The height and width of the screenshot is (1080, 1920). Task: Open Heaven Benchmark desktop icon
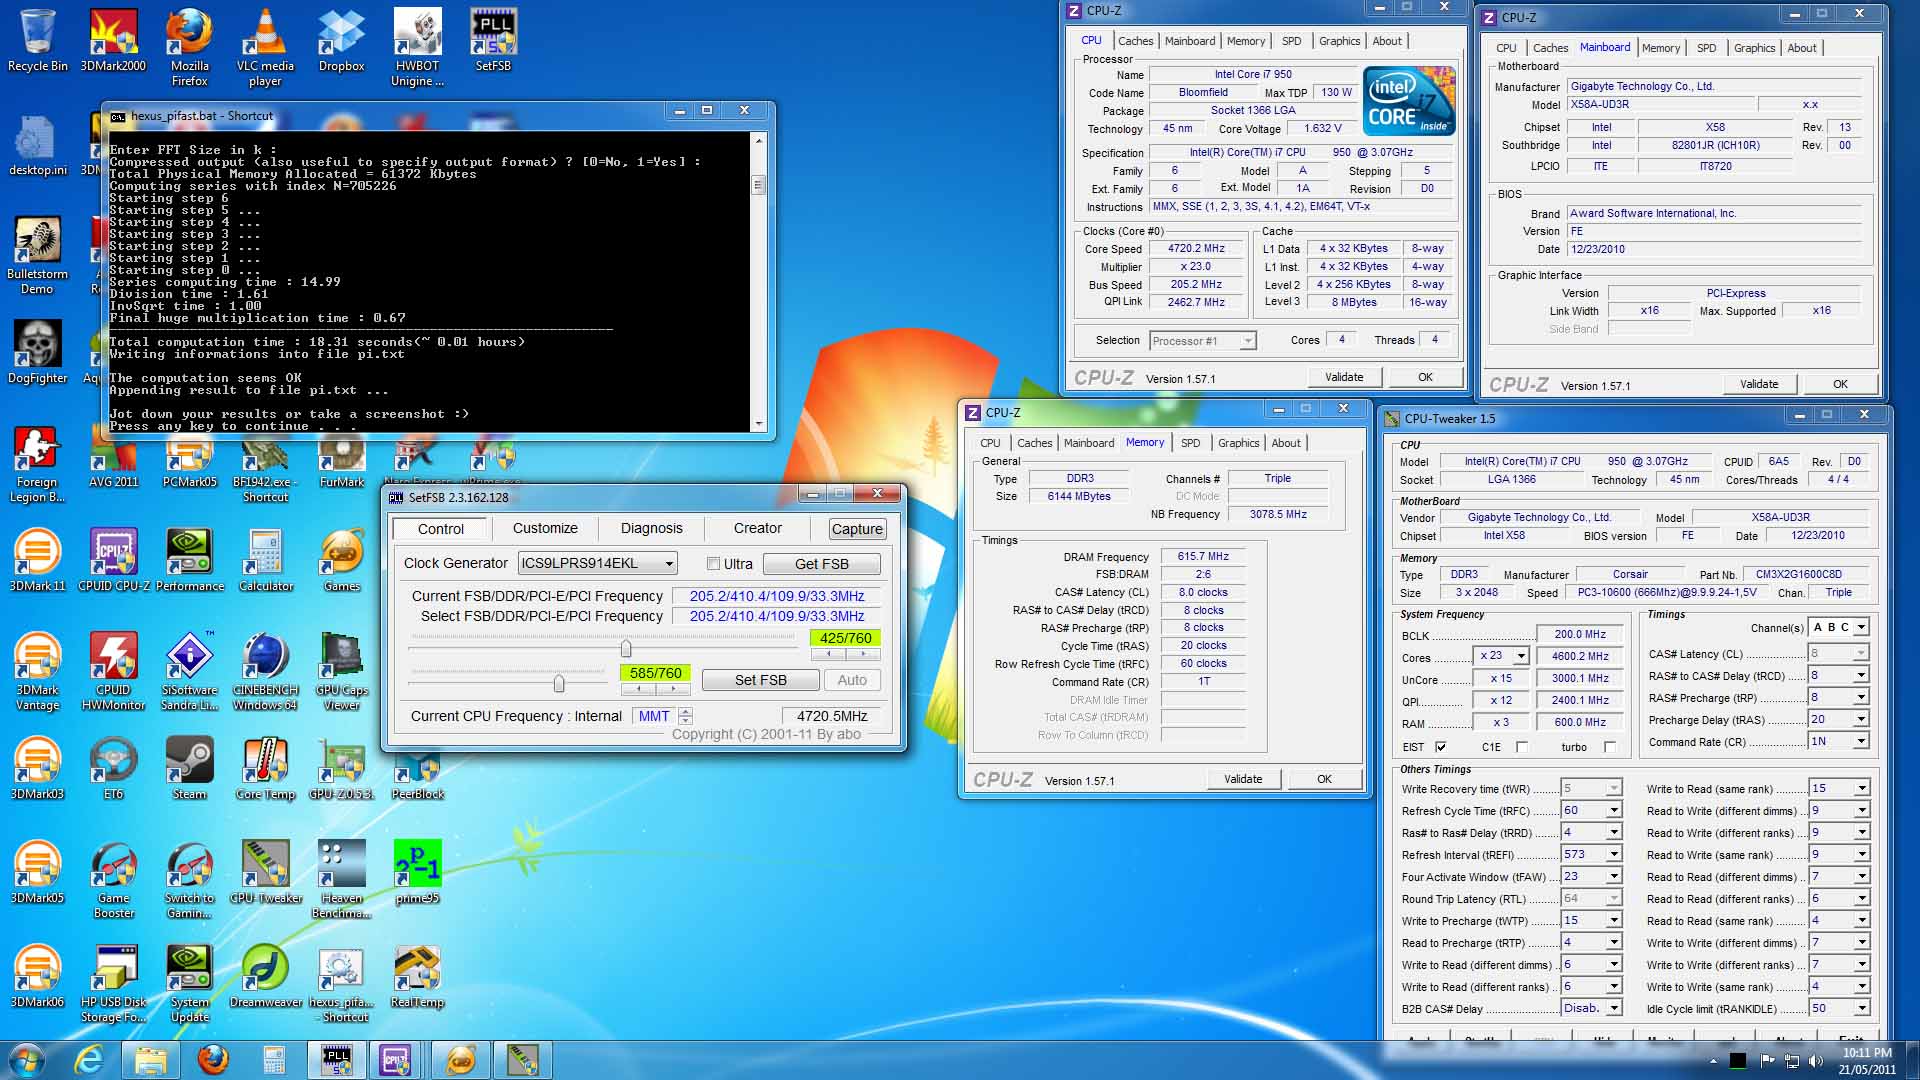point(341,880)
